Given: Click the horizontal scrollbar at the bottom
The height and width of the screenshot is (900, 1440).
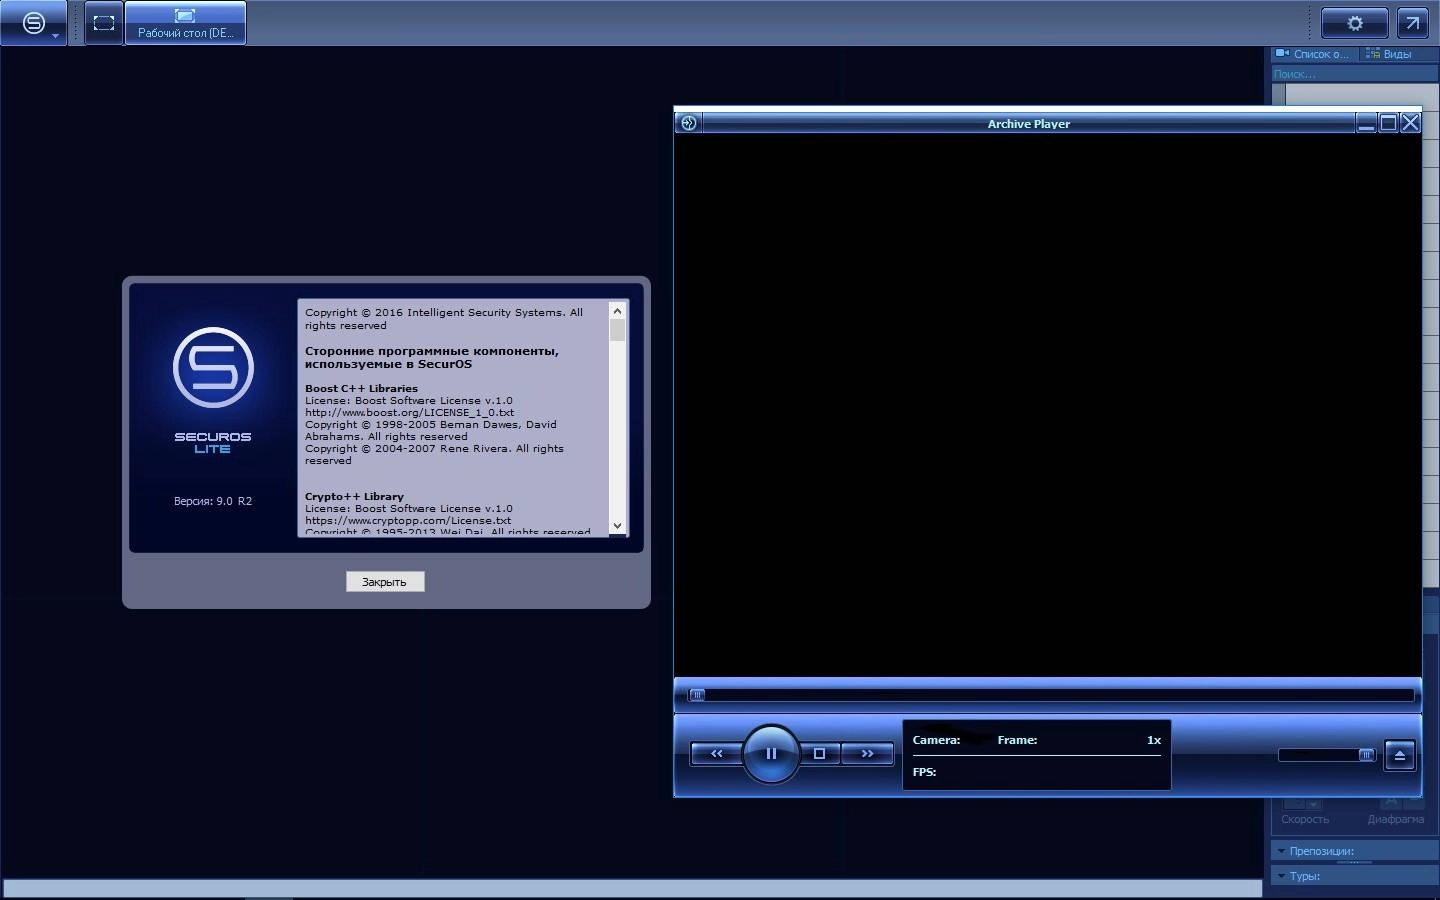Looking at the screenshot, I should tap(632, 889).
